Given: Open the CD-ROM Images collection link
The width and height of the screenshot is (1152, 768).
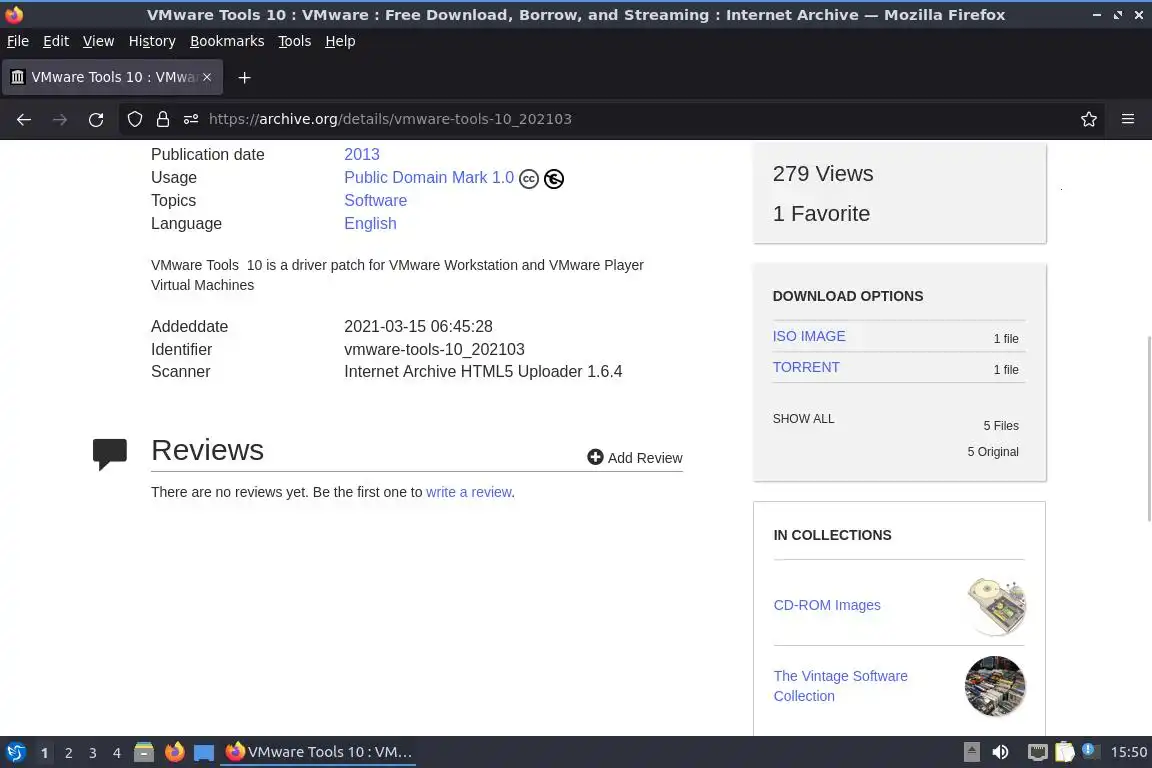Looking at the screenshot, I should [827, 605].
